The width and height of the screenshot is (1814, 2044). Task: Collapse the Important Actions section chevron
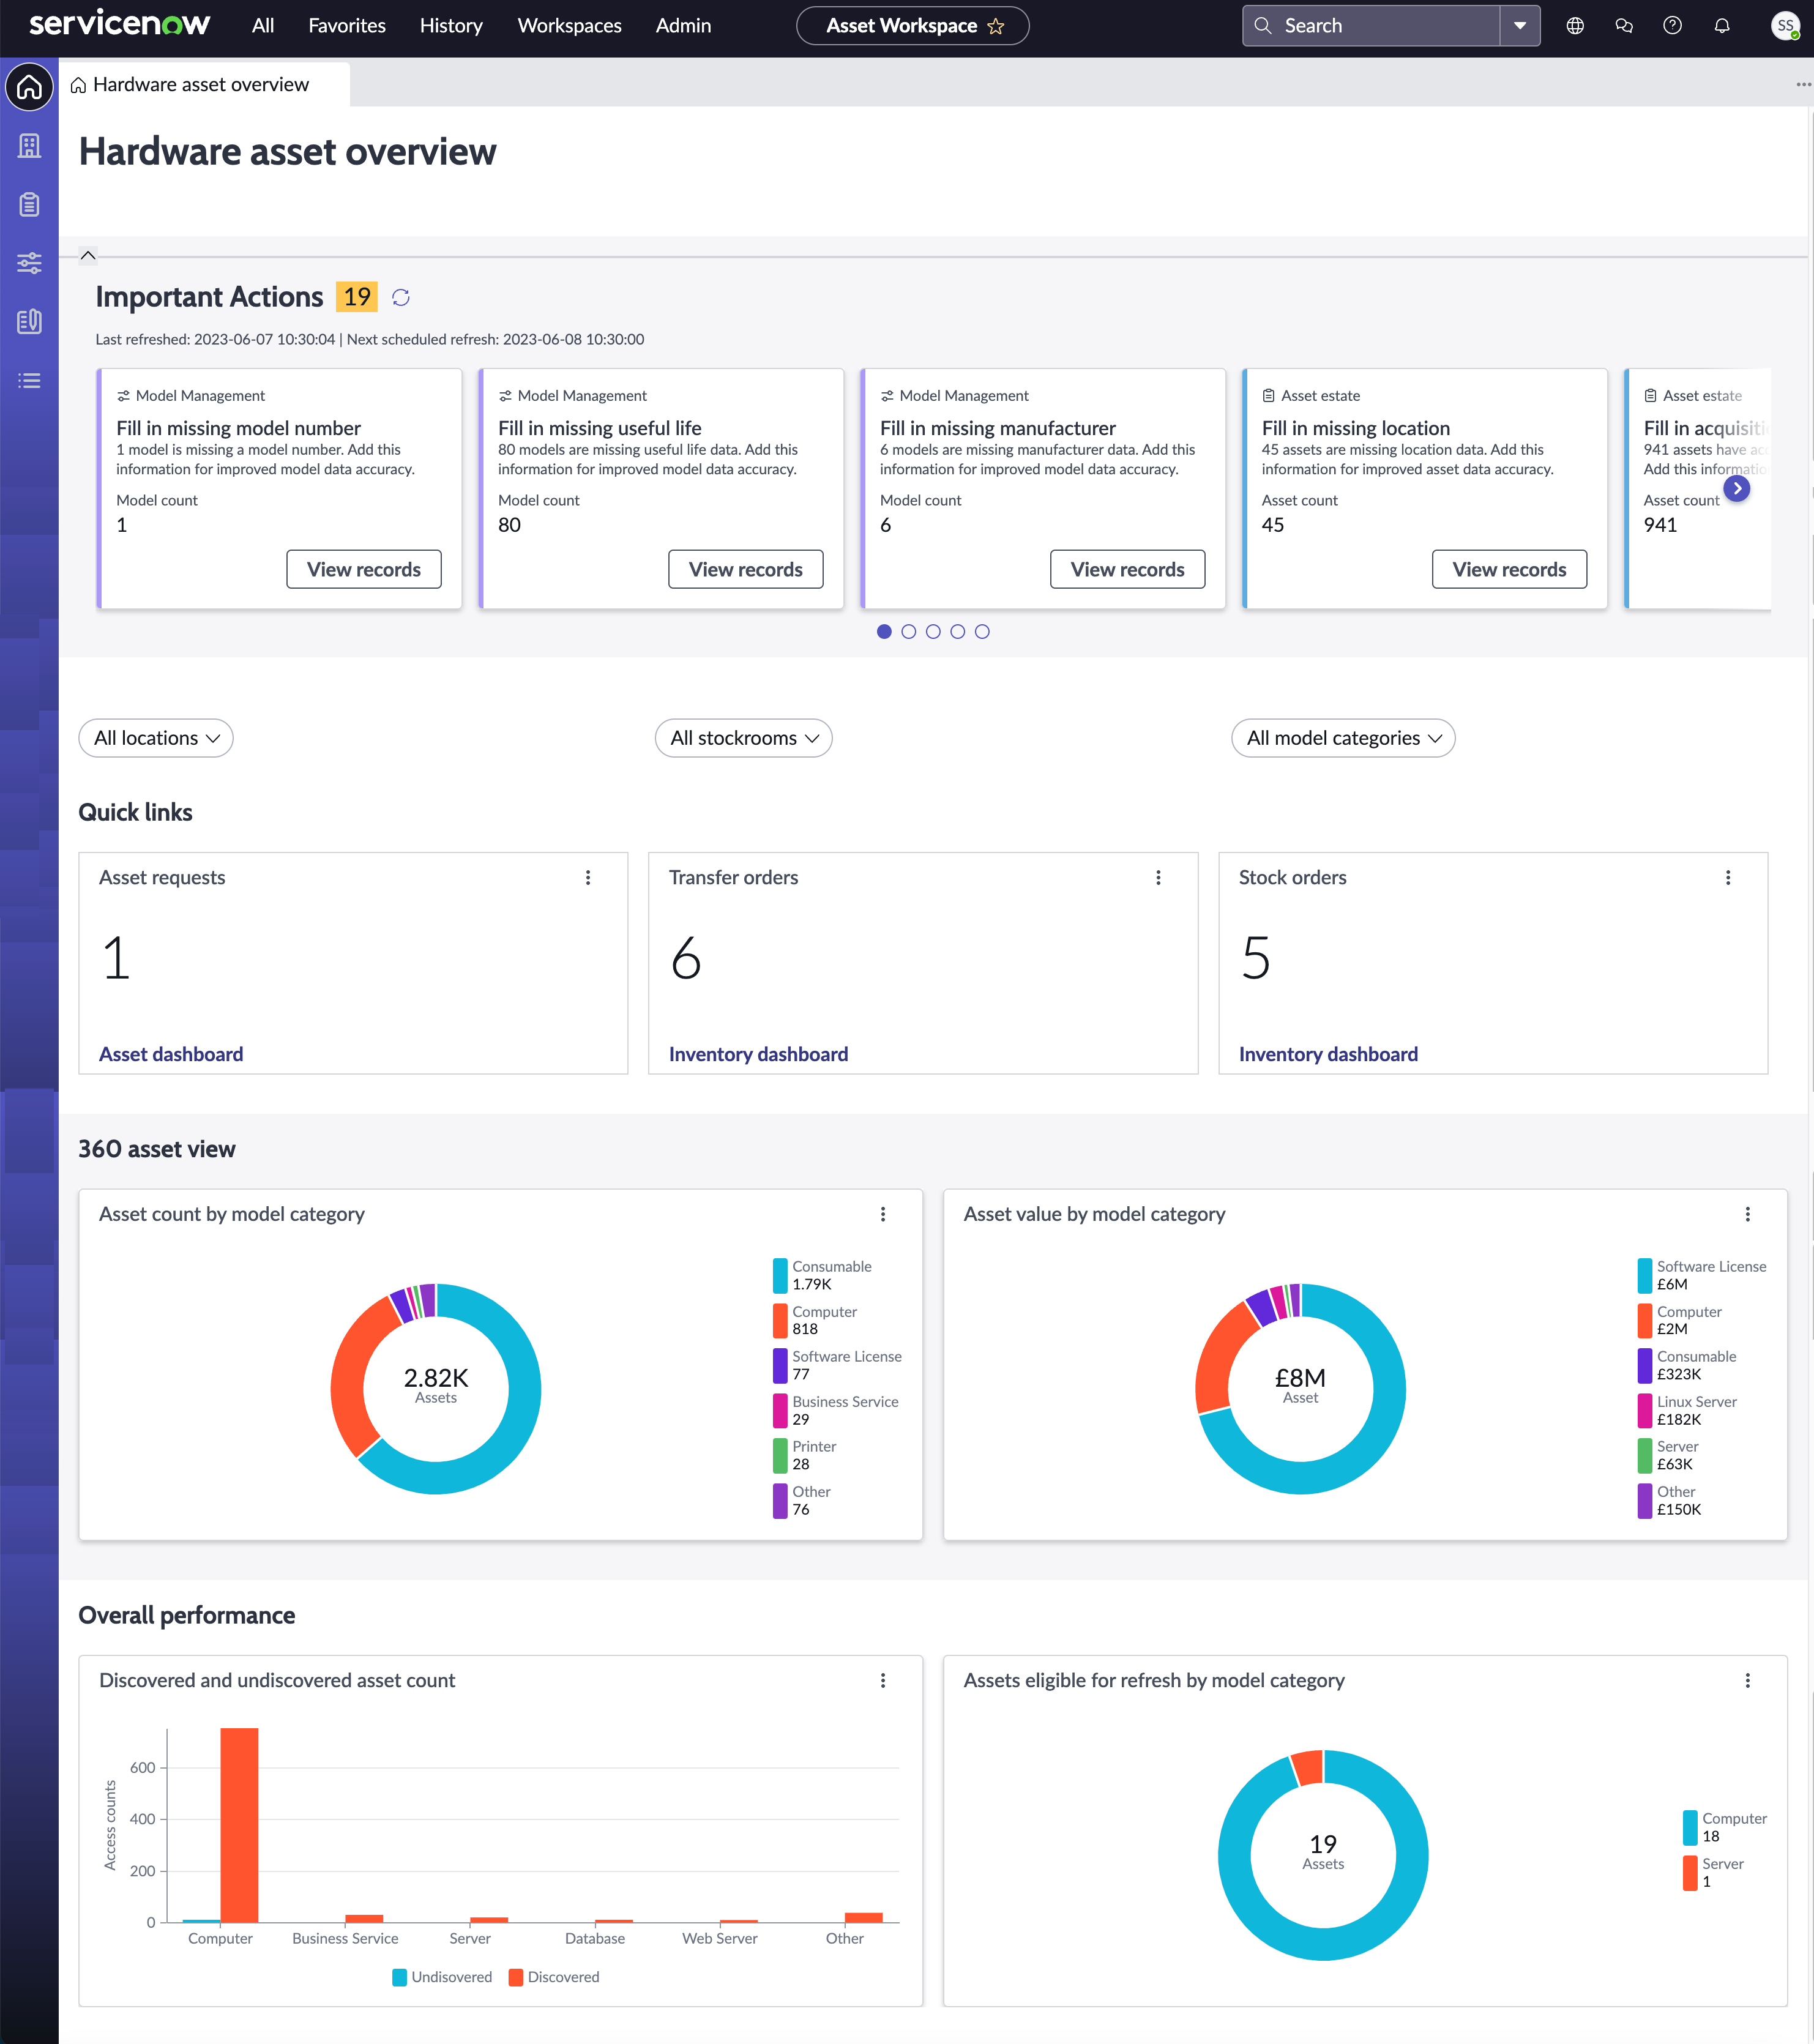(x=88, y=255)
